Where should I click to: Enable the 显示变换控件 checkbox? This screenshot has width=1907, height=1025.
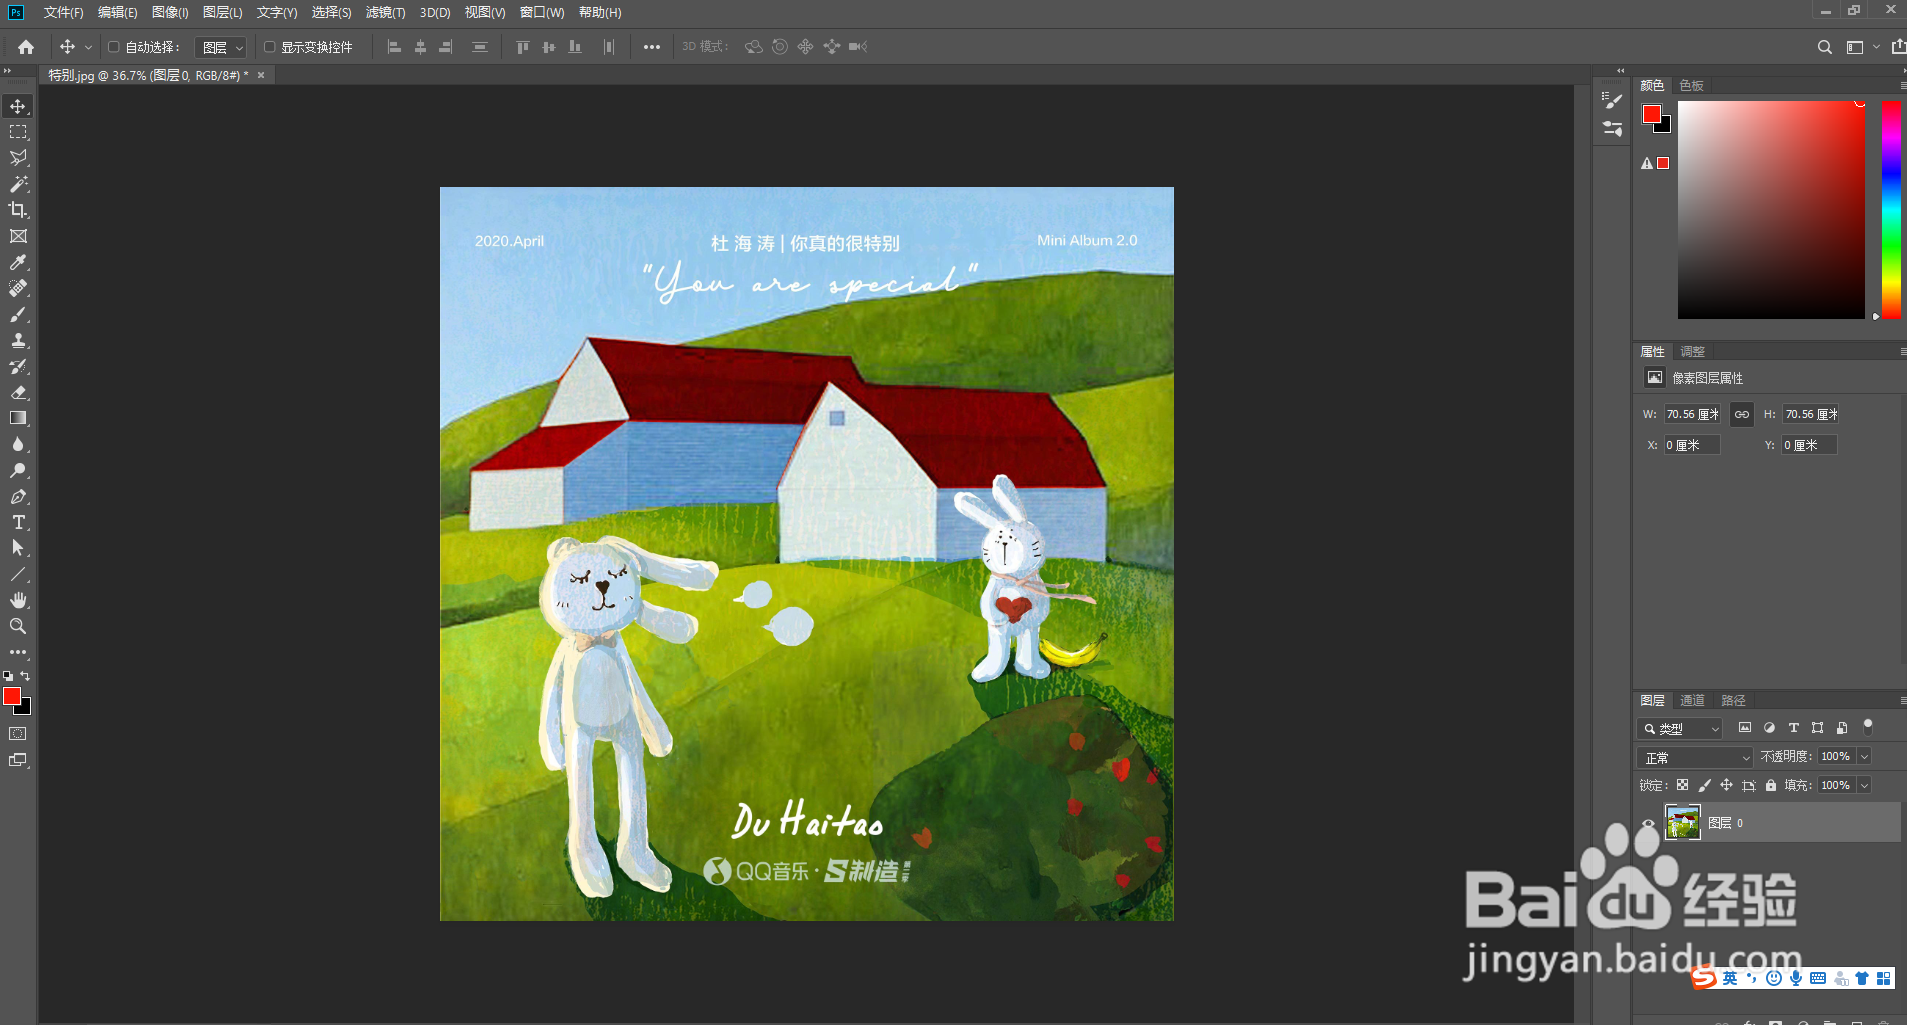(x=270, y=47)
